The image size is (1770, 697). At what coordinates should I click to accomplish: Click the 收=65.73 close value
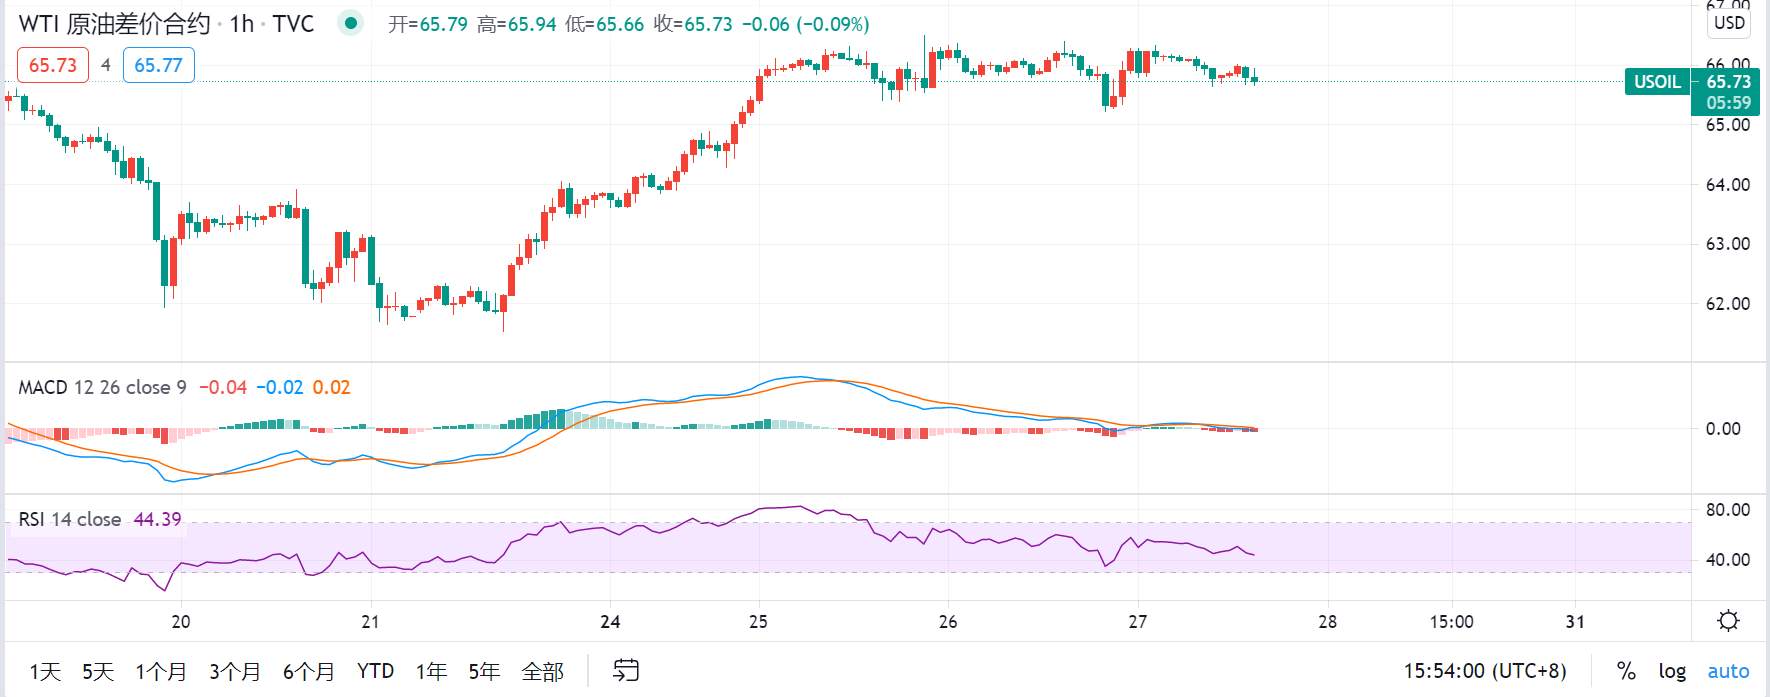pos(693,24)
